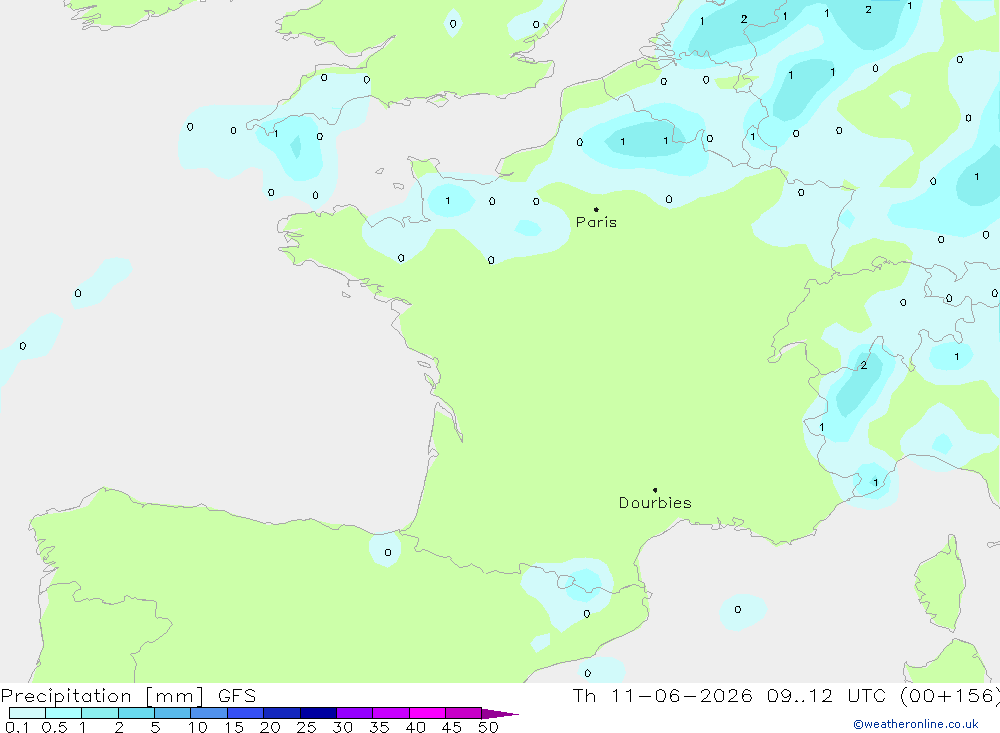Click the GFS model label
Image resolution: width=1000 pixels, height=733 pixels.
click(x=237, y=696)
